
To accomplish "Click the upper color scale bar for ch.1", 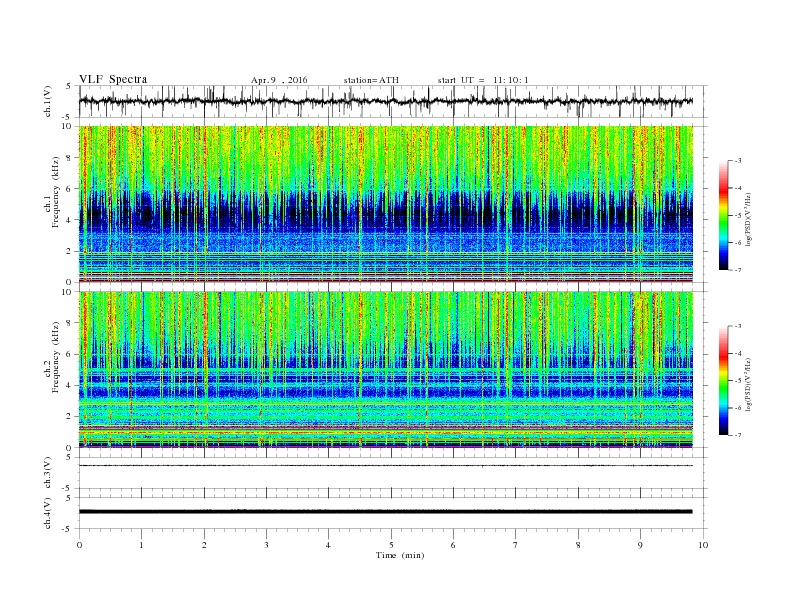I will [x=723, y=216].
